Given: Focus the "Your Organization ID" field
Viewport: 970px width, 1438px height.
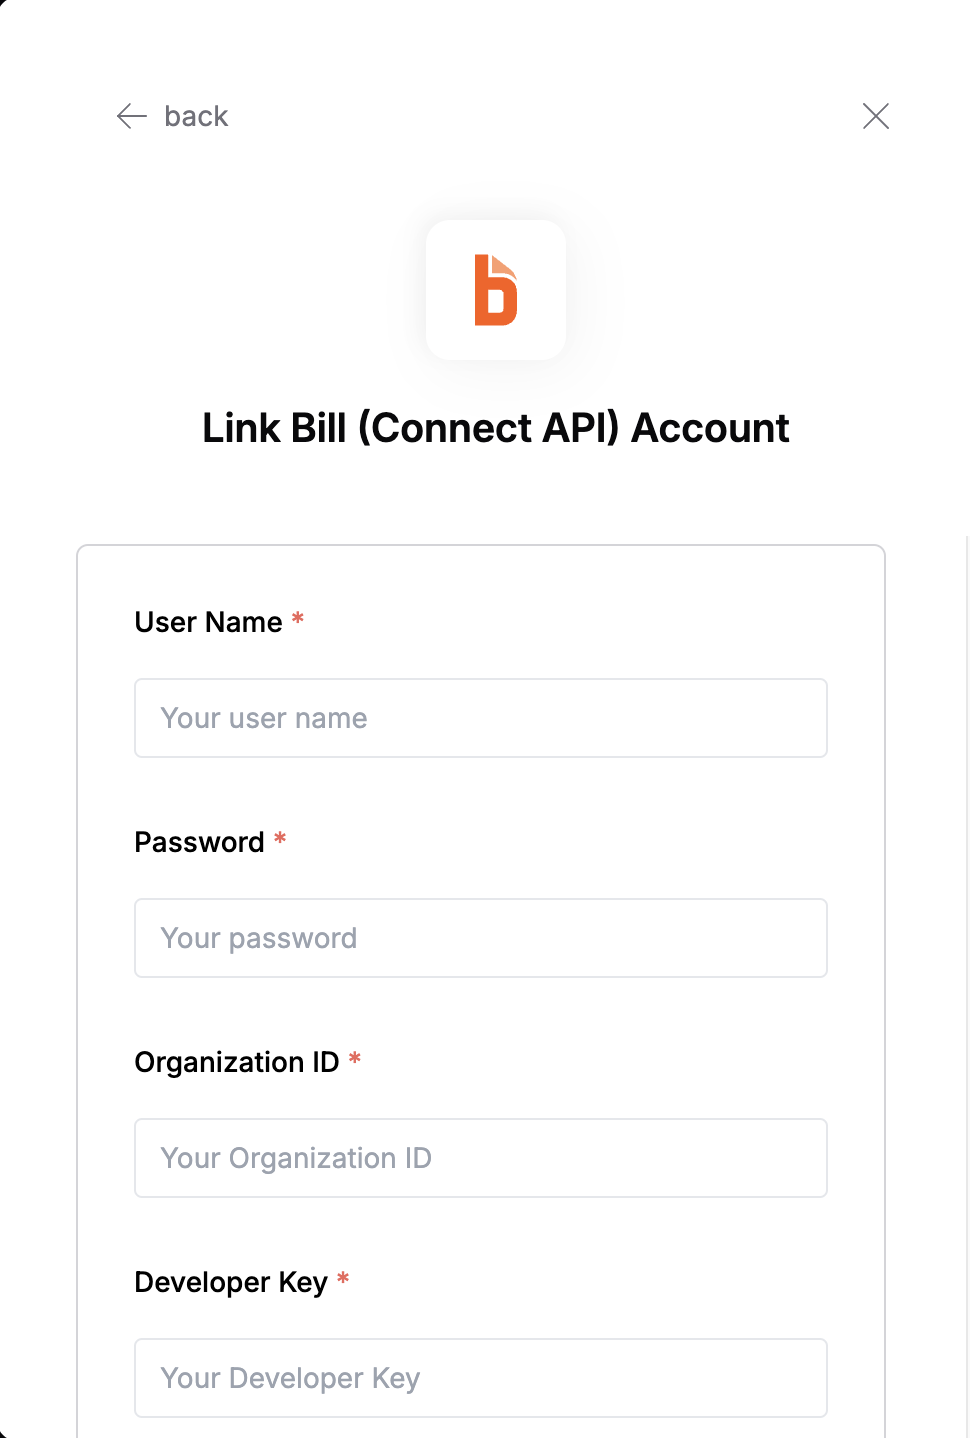Looking at the screenshot, I should (x=481, y=1158).
